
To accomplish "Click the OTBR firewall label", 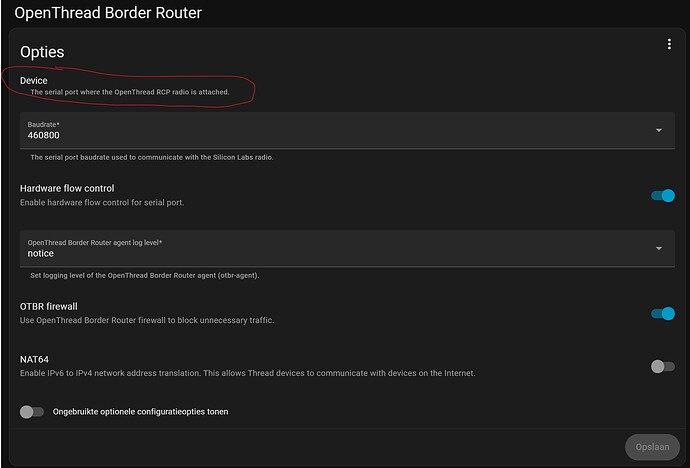I will (x=48, y=307).
